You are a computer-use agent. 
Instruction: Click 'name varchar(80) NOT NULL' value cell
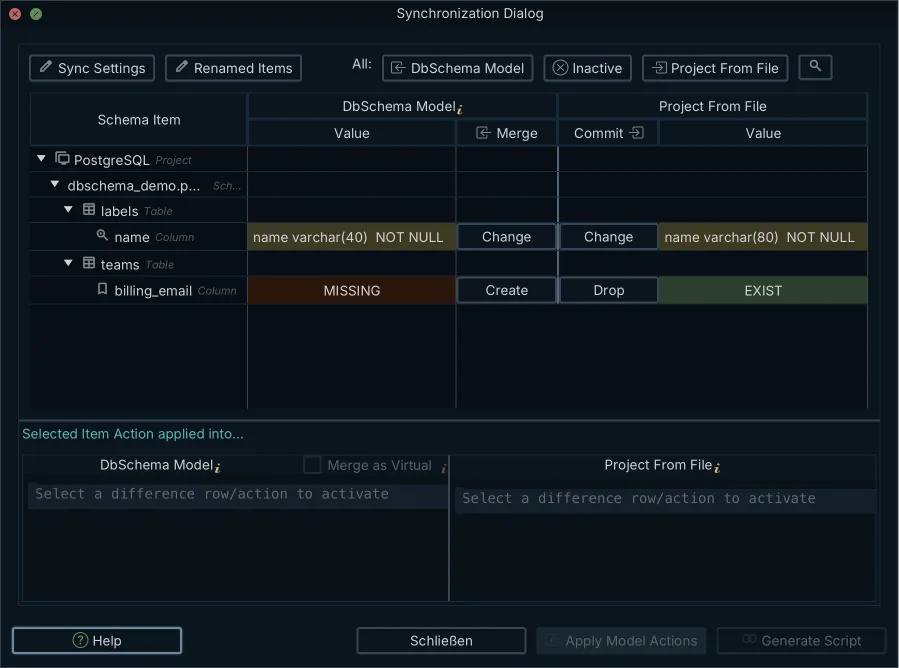click(763, 237)
